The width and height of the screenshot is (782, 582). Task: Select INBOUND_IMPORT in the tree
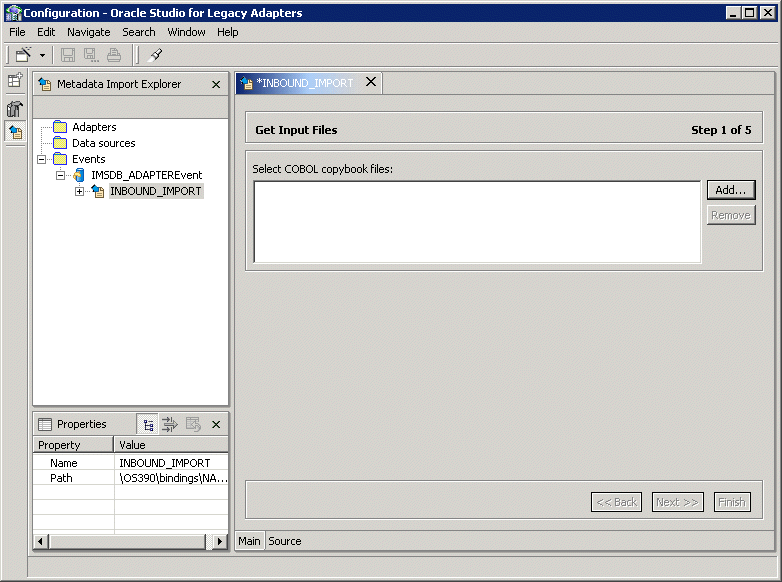pyautogui.click(x=156, y=191)
